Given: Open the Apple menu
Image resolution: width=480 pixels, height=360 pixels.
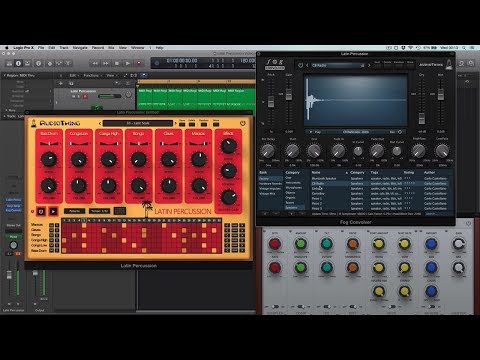Looking at the screenshot, I should coord(6,48).
